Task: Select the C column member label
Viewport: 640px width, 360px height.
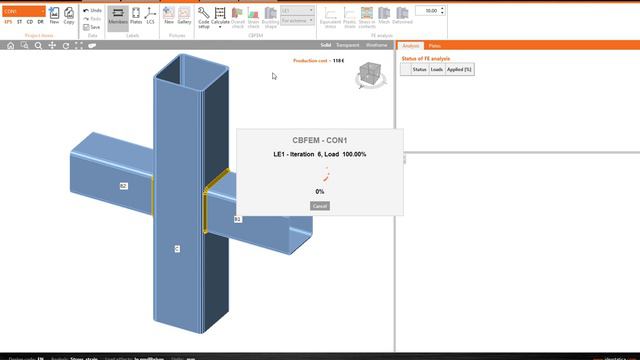Action: coord(177,249)
